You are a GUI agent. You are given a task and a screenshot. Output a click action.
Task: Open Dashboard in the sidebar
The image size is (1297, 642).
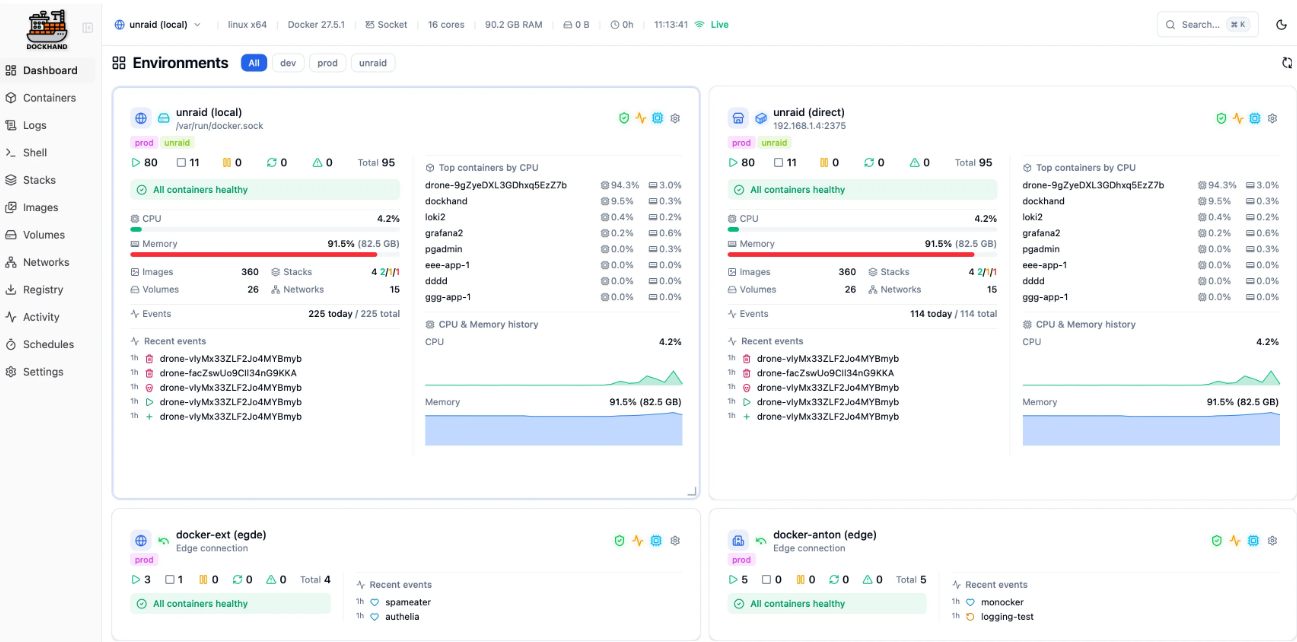point(48,70)
